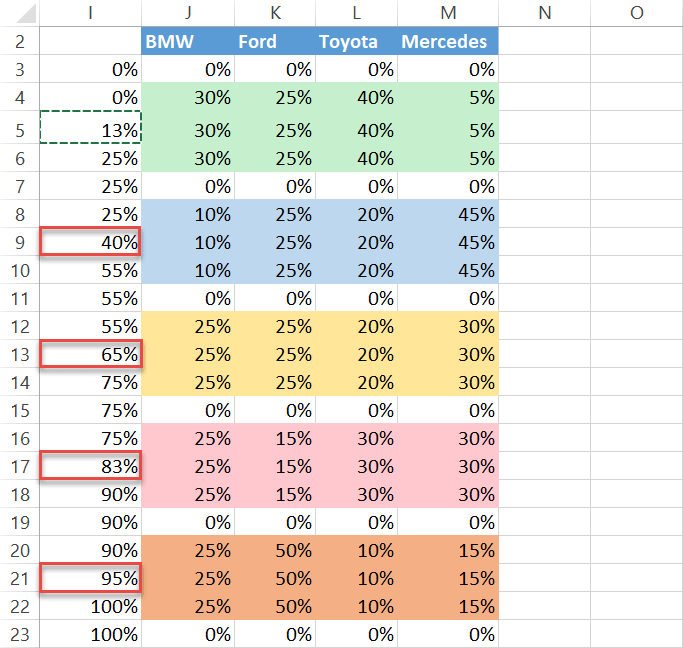
Task: Select cell K15 with 0%
Action: (x=275, y=410)
